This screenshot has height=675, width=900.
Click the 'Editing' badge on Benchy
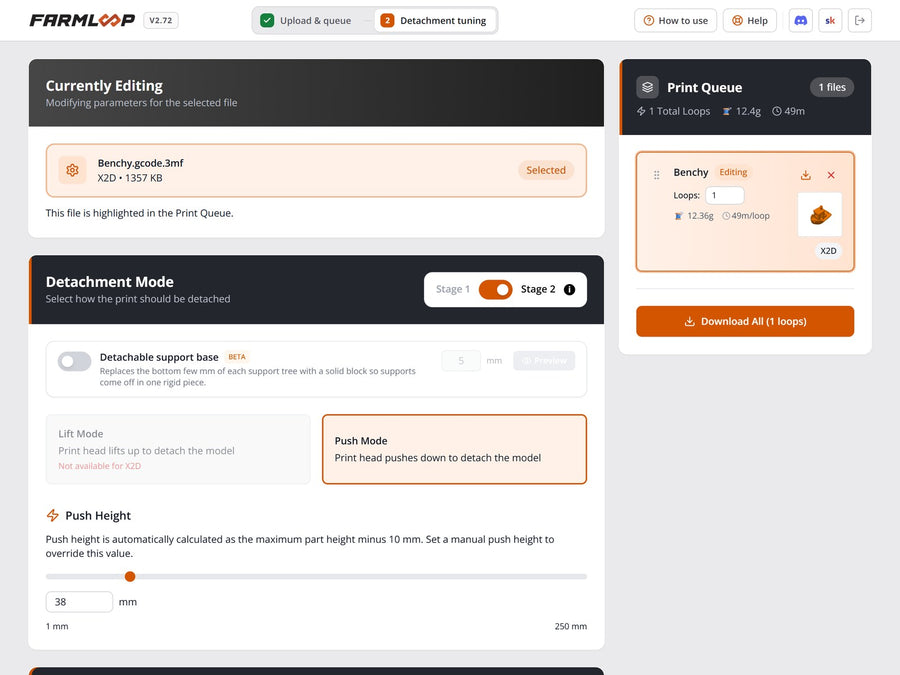(733, 172)
